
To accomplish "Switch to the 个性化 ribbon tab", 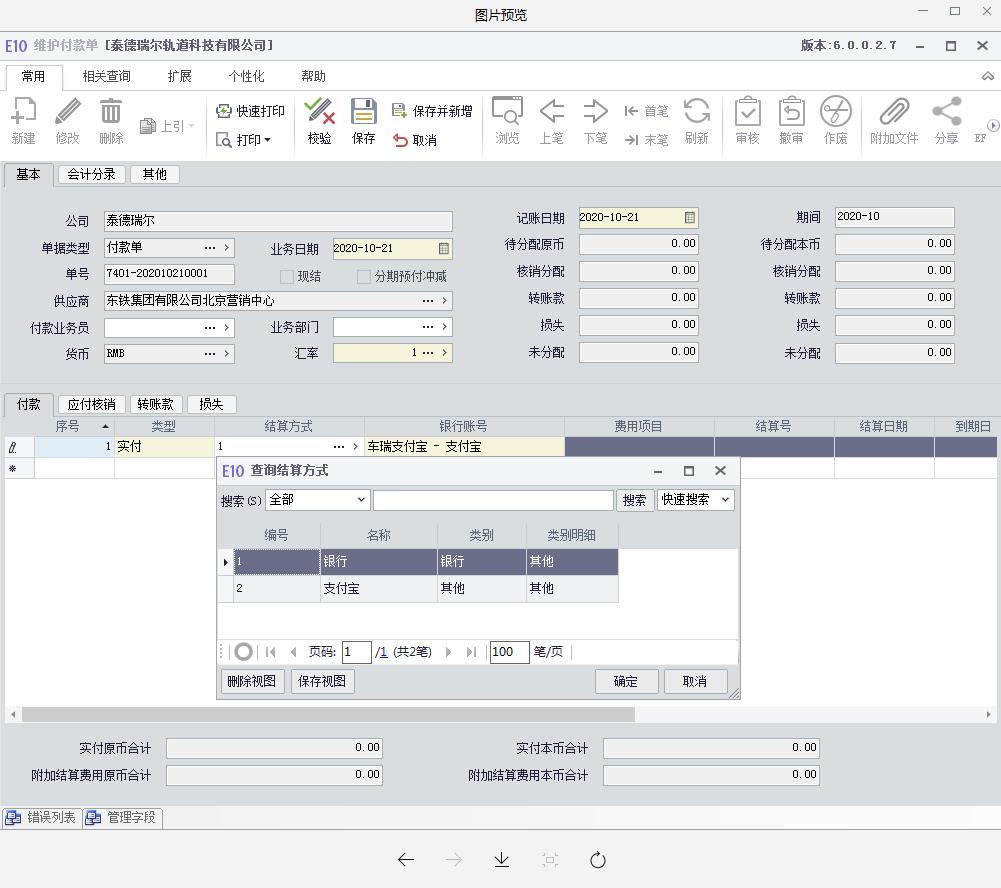I will pos(246,77).
